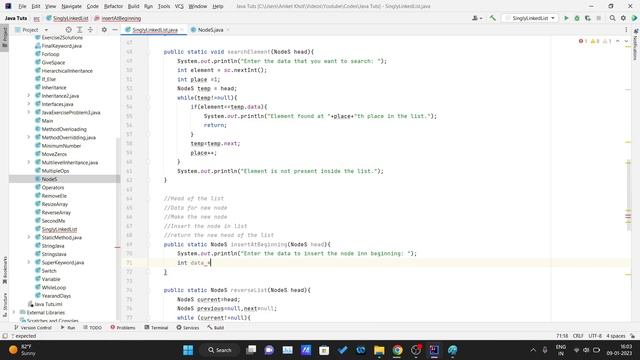Go to next highlighted error arrow
640x360 pixels.
[x=626, y=41]
